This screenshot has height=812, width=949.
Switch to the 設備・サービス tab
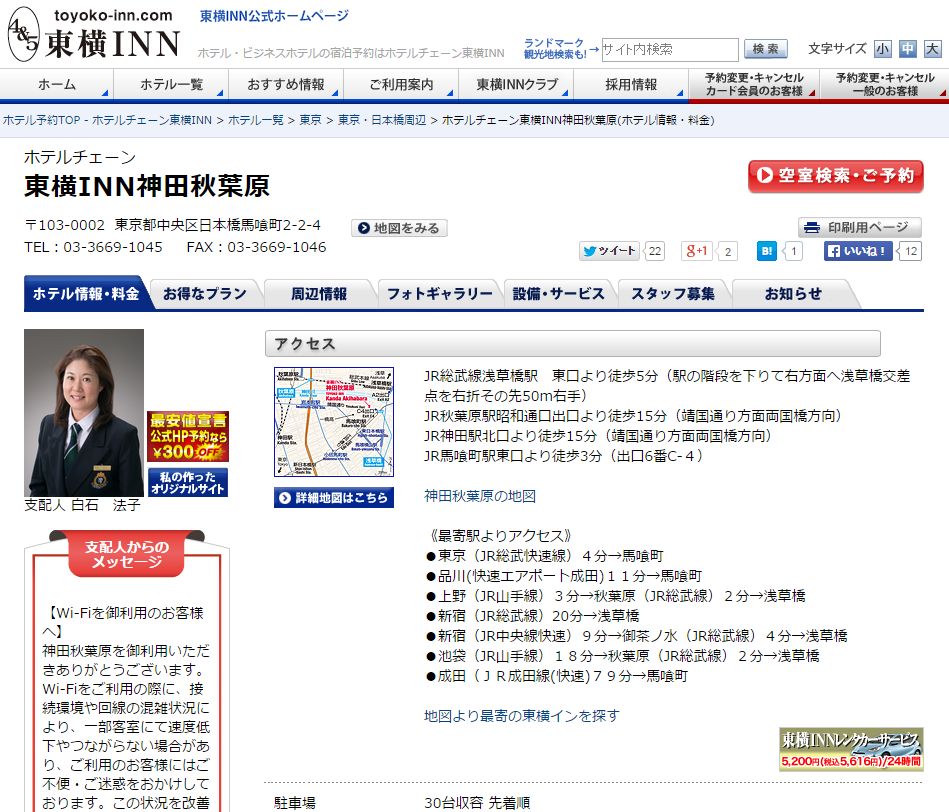(559, 294)
